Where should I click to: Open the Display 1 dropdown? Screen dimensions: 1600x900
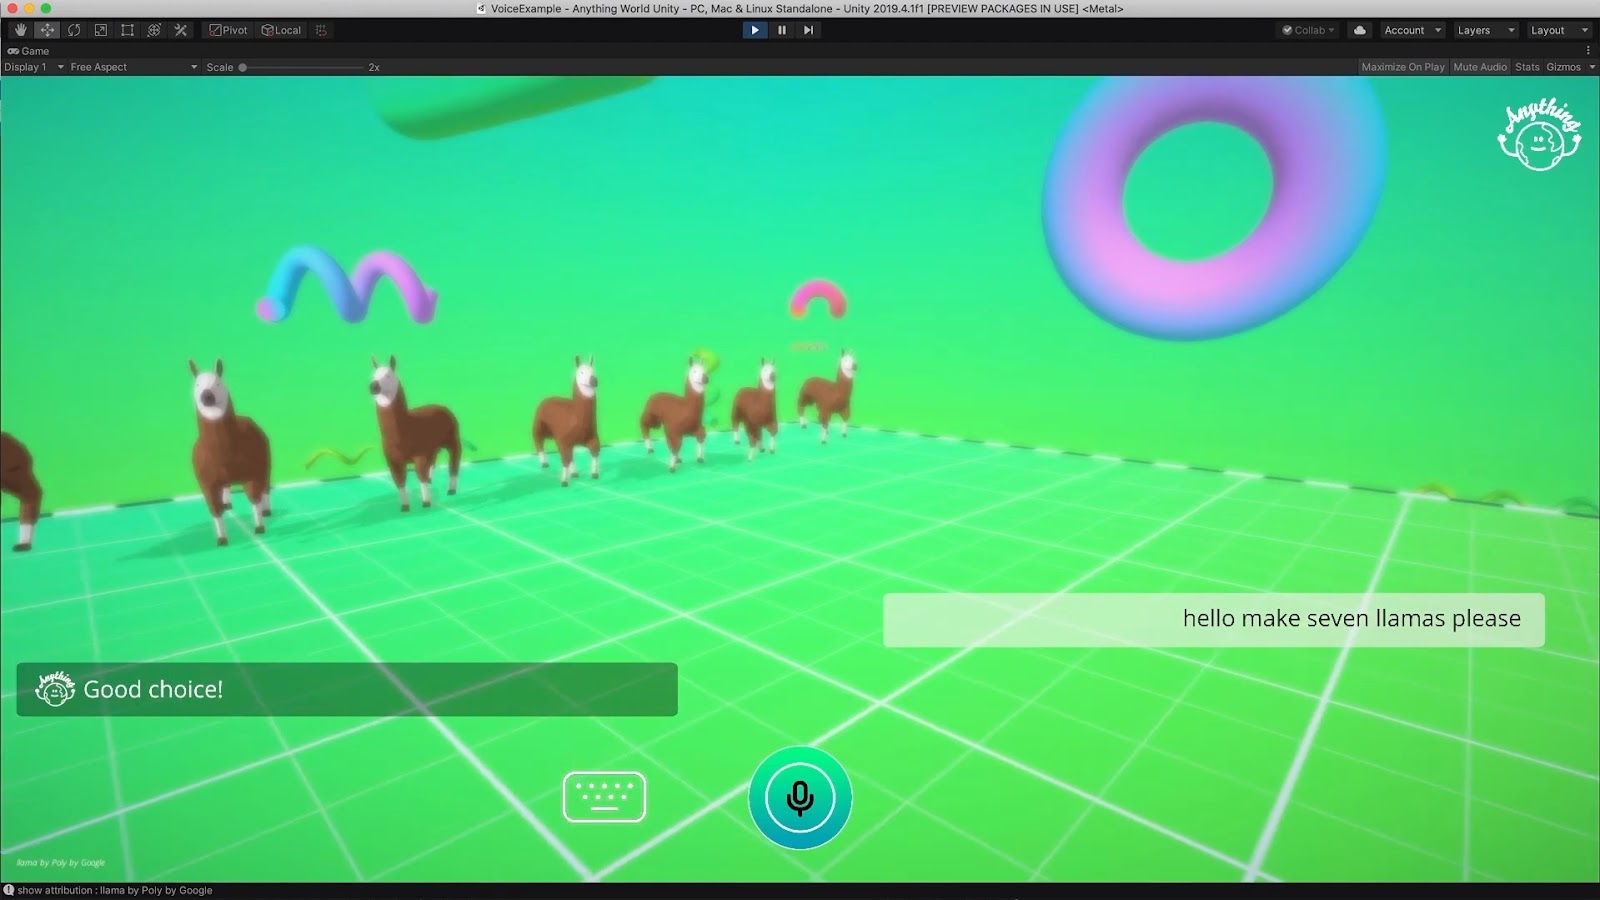pyautogui.click(x=34, y=67)
